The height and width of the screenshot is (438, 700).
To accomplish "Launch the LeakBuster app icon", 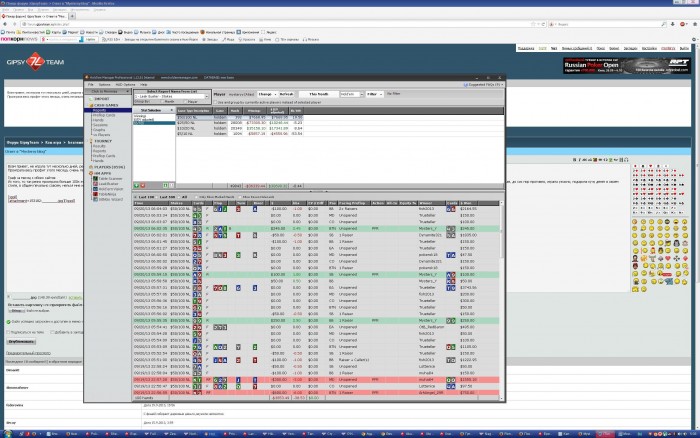I will tap(95, 184).
